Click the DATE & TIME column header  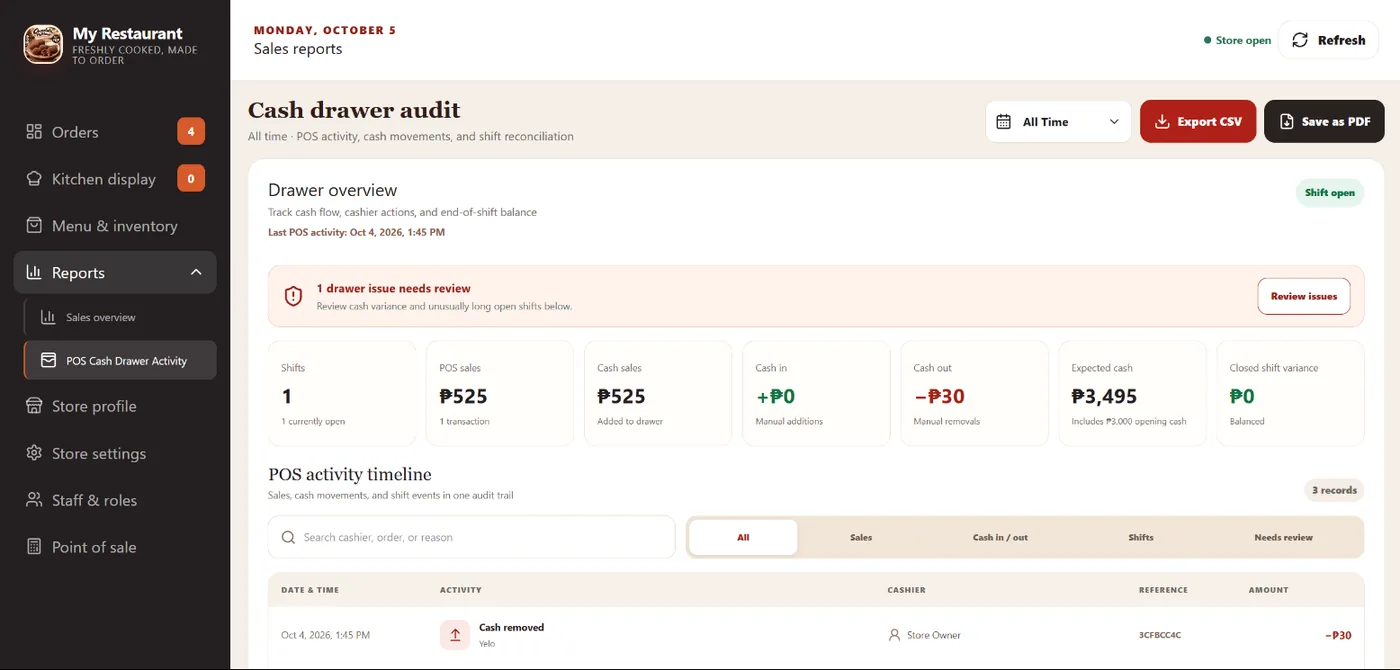(x=310, y=590)
